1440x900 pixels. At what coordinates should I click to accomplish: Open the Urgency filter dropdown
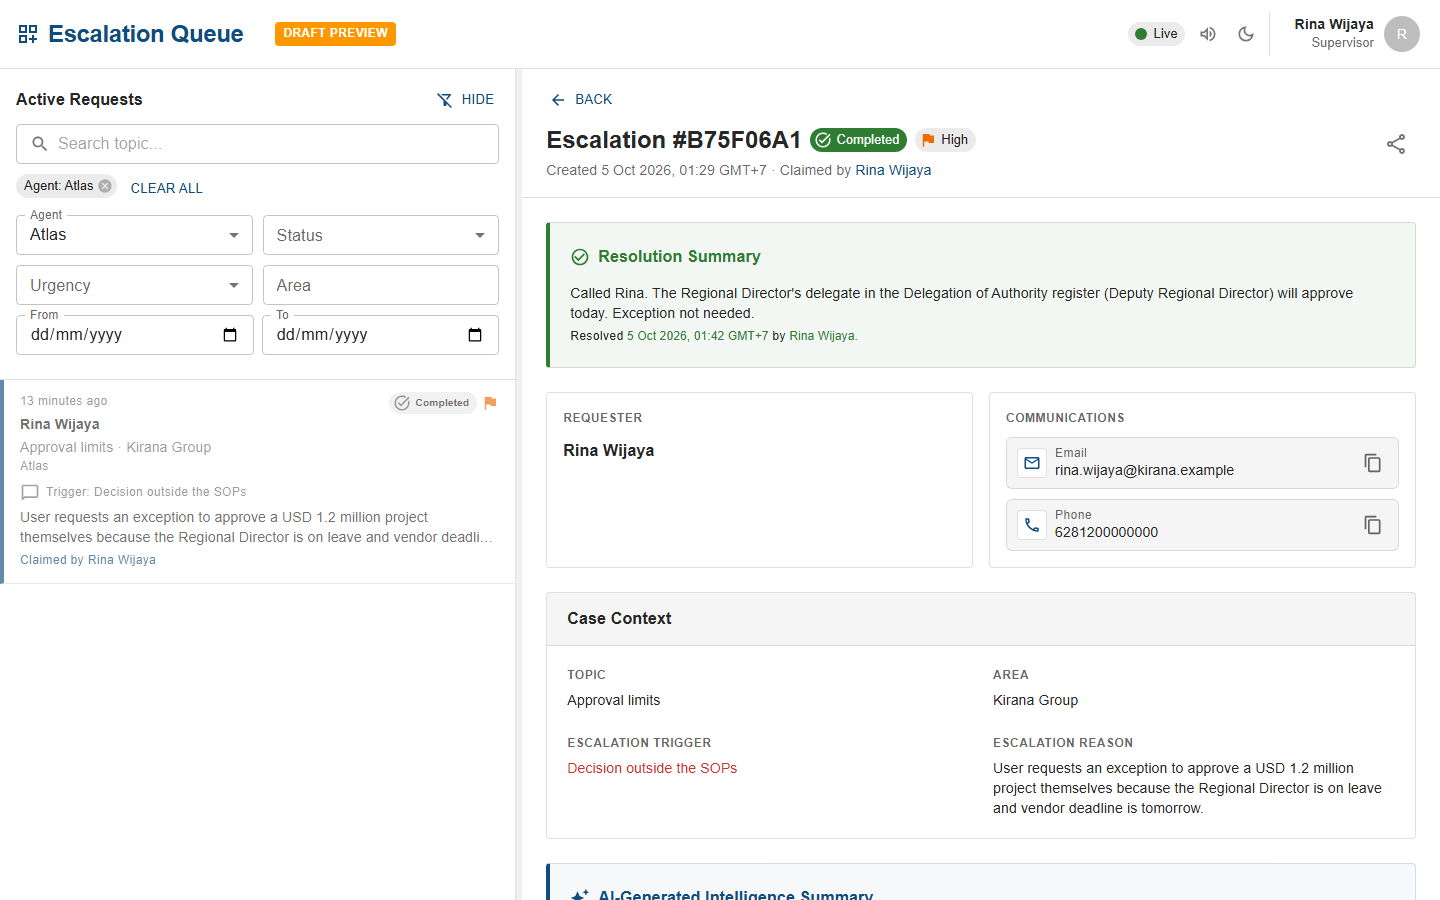(x=134, y=285)
